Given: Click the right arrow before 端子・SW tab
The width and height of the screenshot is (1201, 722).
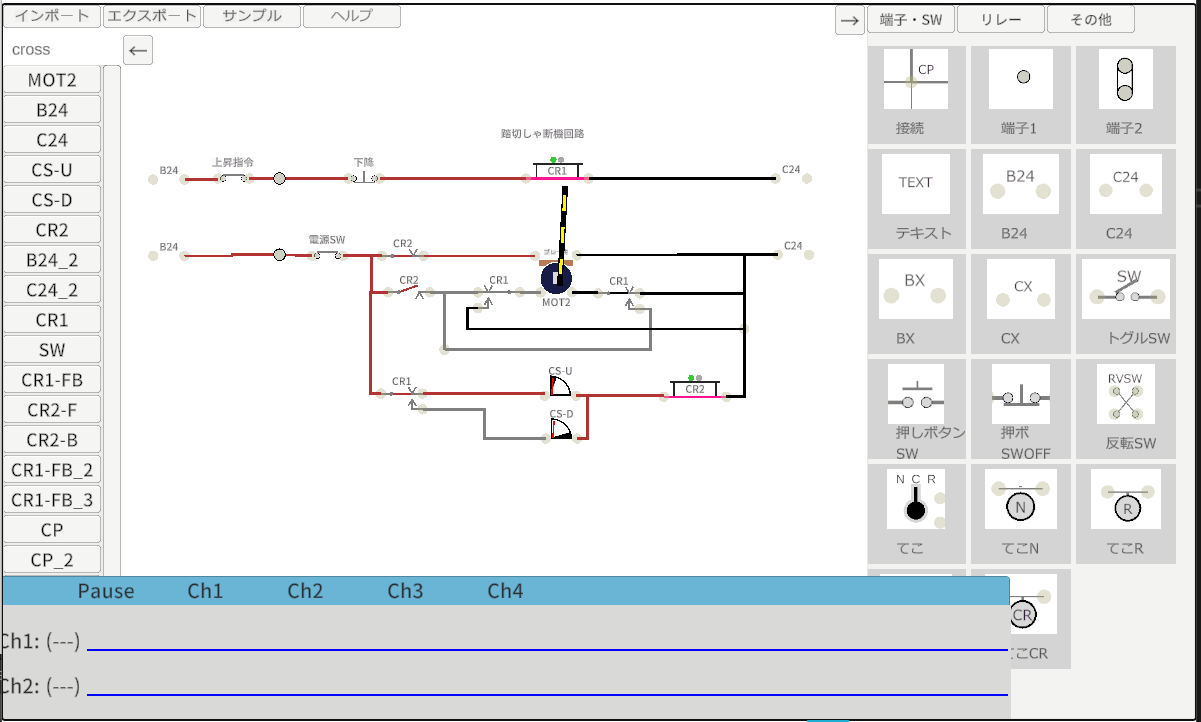Looking at the screenshot, I should [x=850, y=20].
